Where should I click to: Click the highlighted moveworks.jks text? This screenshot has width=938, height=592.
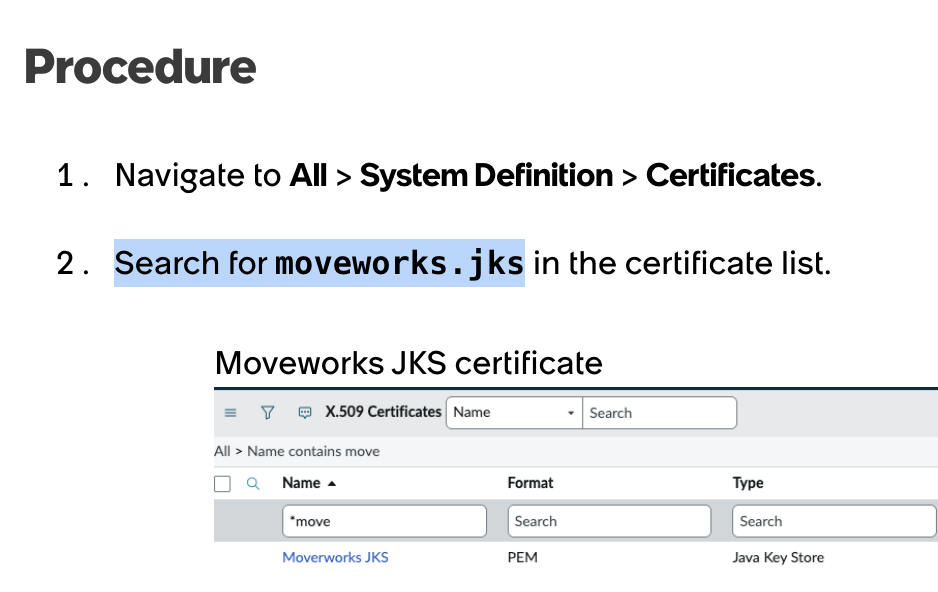tap(399, 263)
